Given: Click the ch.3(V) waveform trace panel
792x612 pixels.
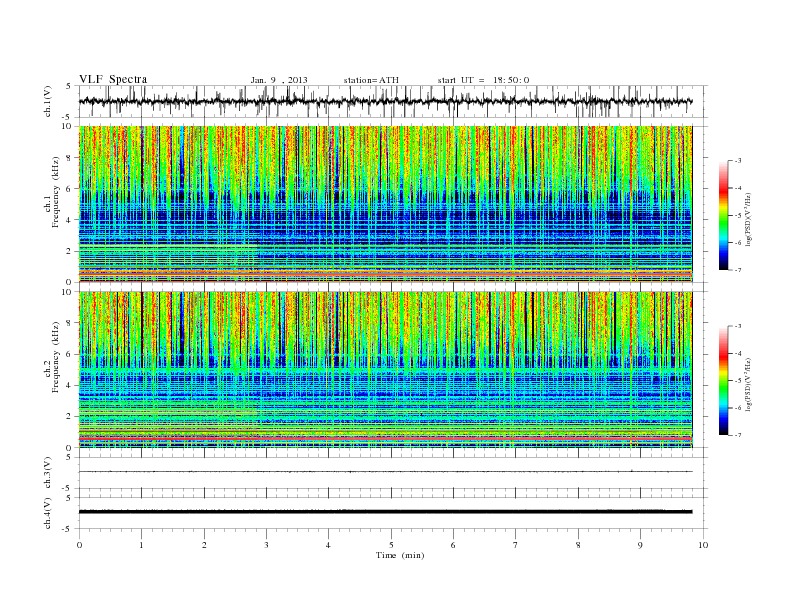Looking at the screenshot, I should click(x=393, y=473).
